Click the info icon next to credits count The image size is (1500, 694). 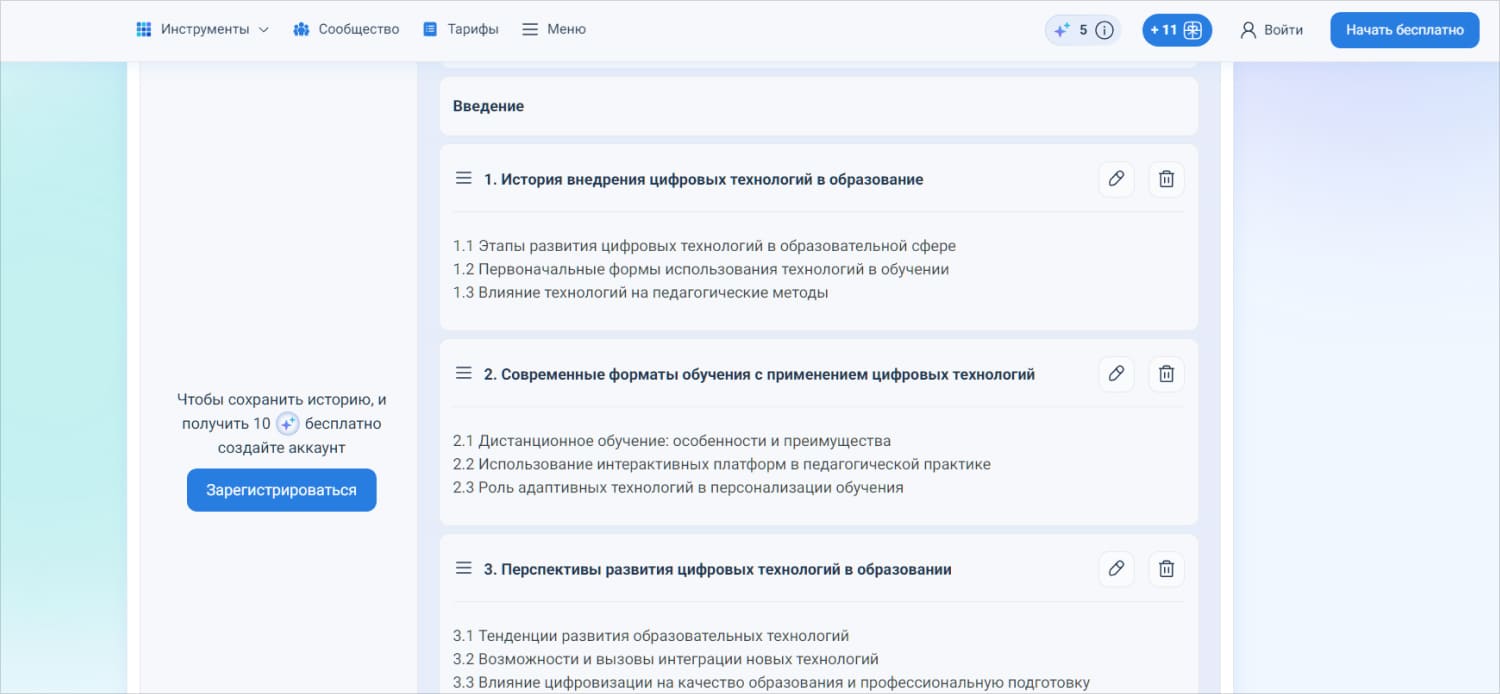coord(1104,30)
